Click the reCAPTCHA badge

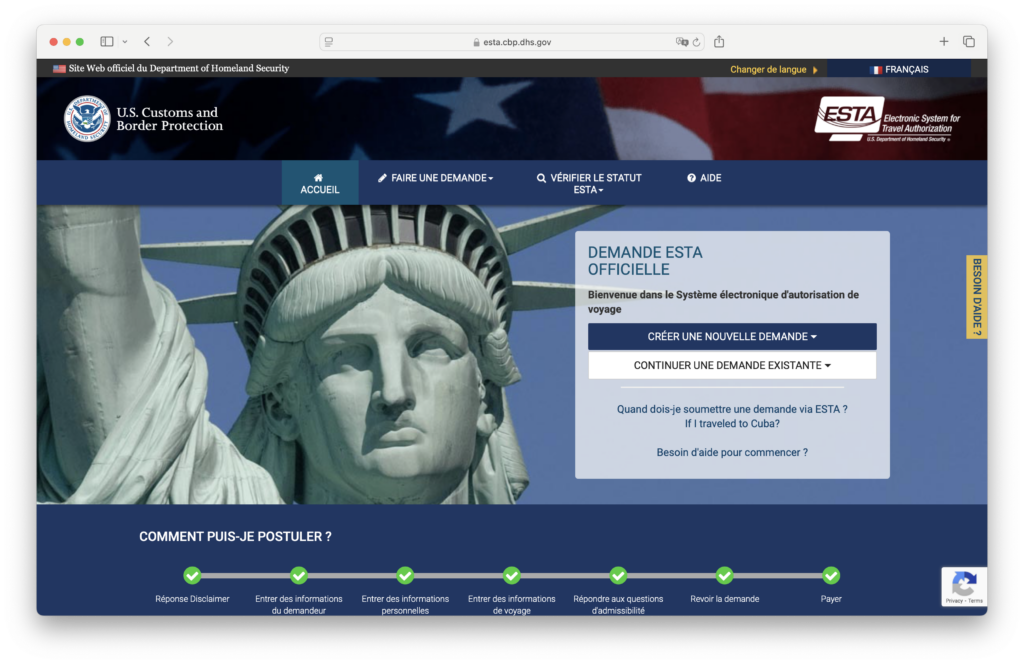(x=964, y=586)
